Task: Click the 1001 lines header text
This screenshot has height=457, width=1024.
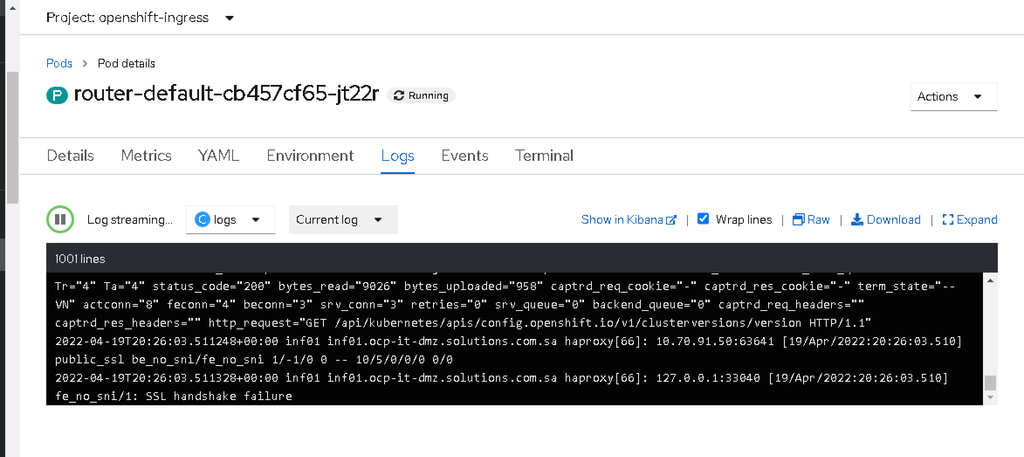Action: click(80, 259)
